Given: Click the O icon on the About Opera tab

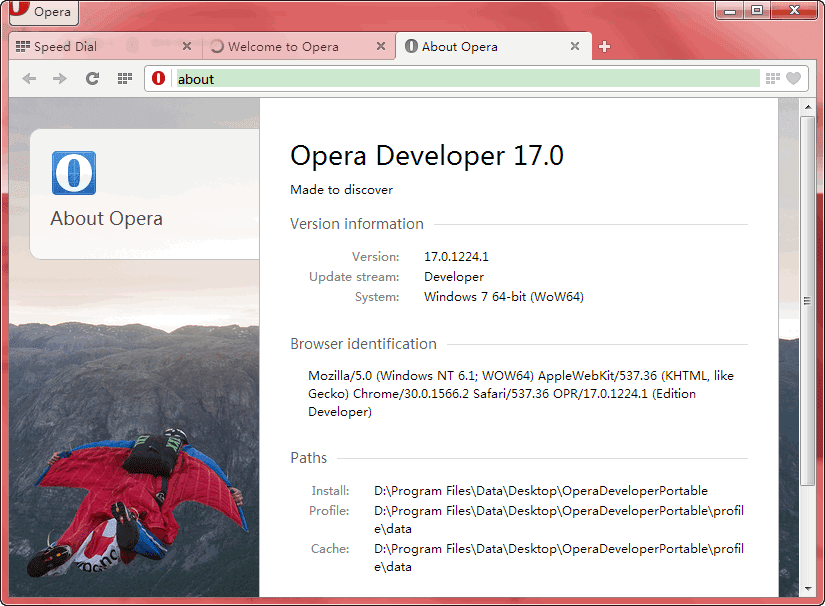Looking at the screenshot, I should point(412,46).
